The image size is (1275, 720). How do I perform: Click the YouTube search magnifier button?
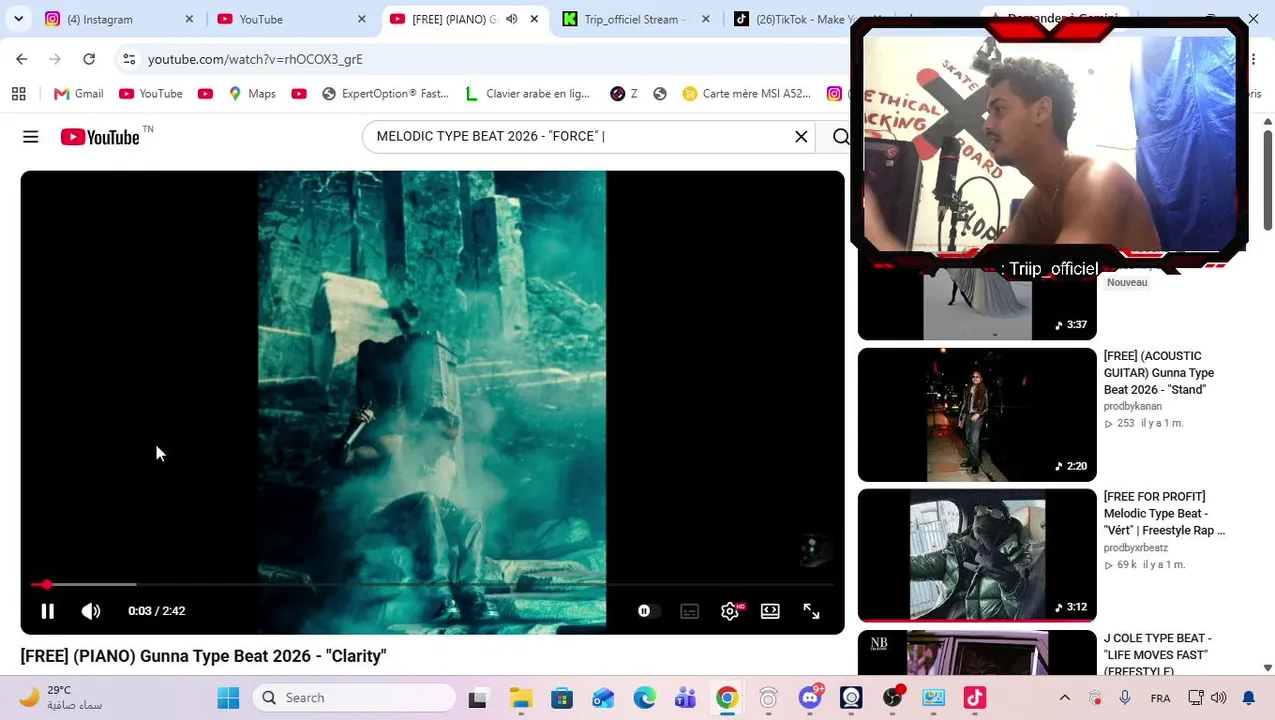coord(840,136)
